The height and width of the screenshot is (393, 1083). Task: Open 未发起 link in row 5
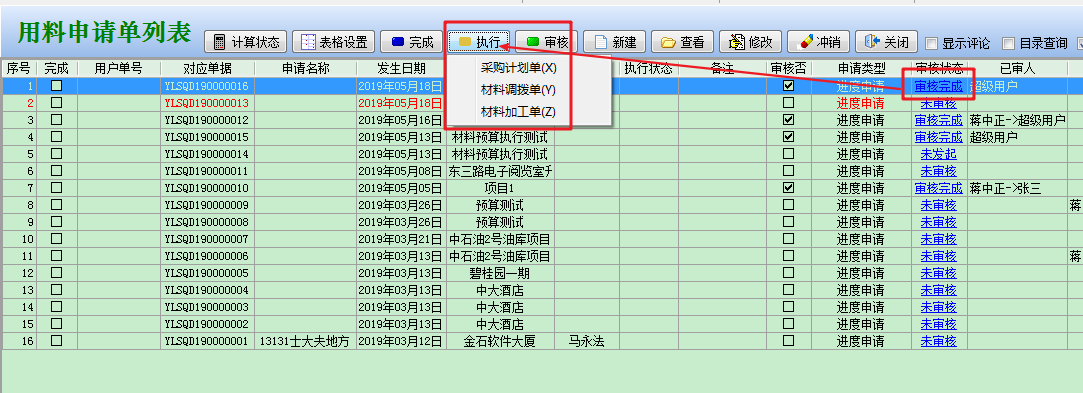pos(938,154)
